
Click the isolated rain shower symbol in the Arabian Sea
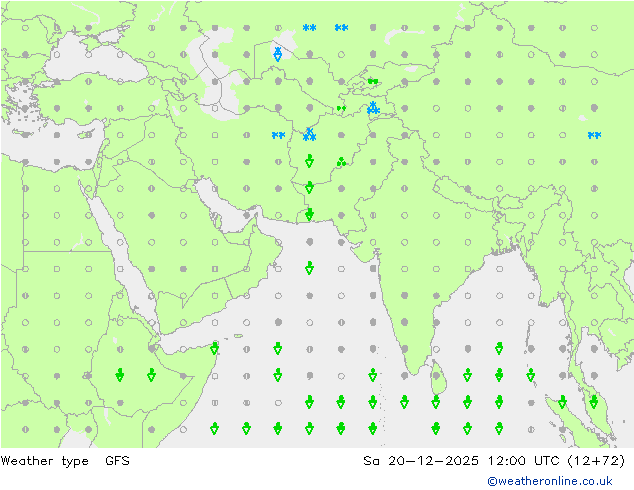coord(309,268)
